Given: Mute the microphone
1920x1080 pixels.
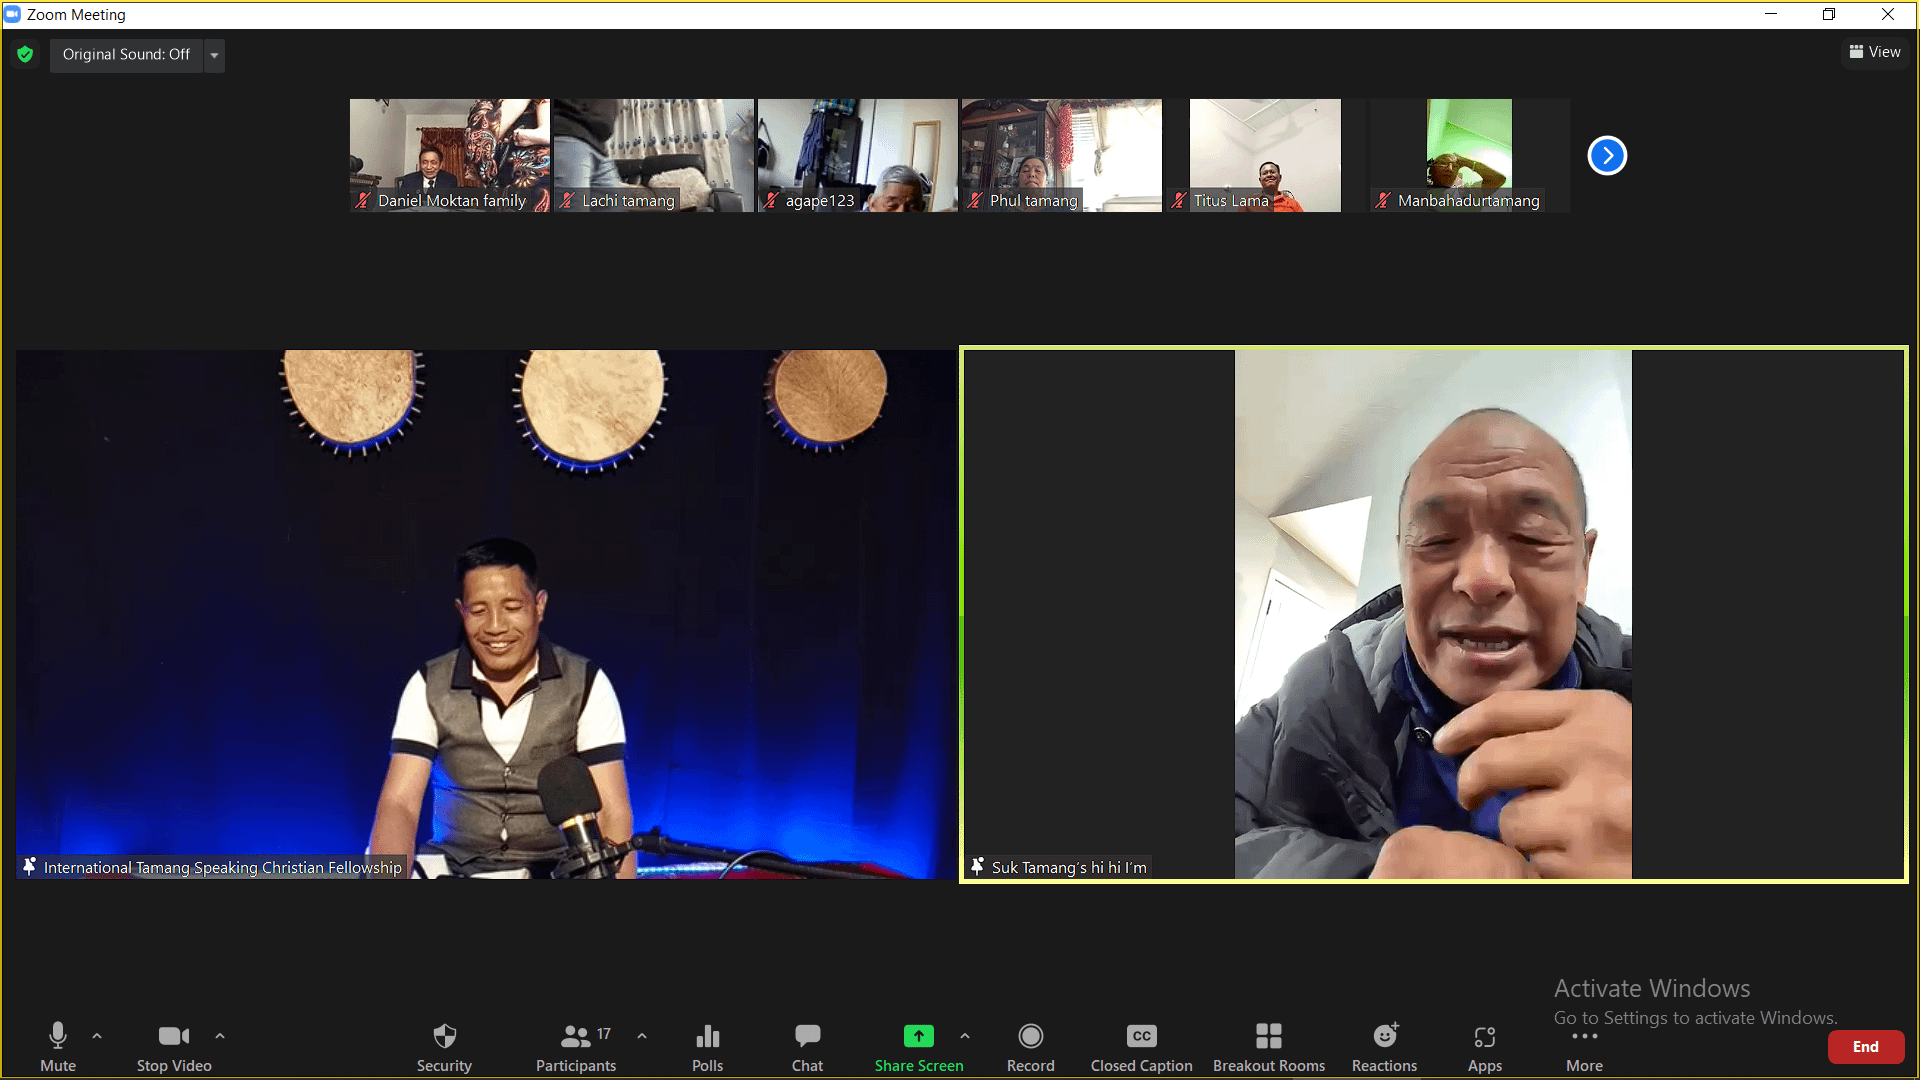Looking at the screenshot, I should click(x=58, y=1046).
